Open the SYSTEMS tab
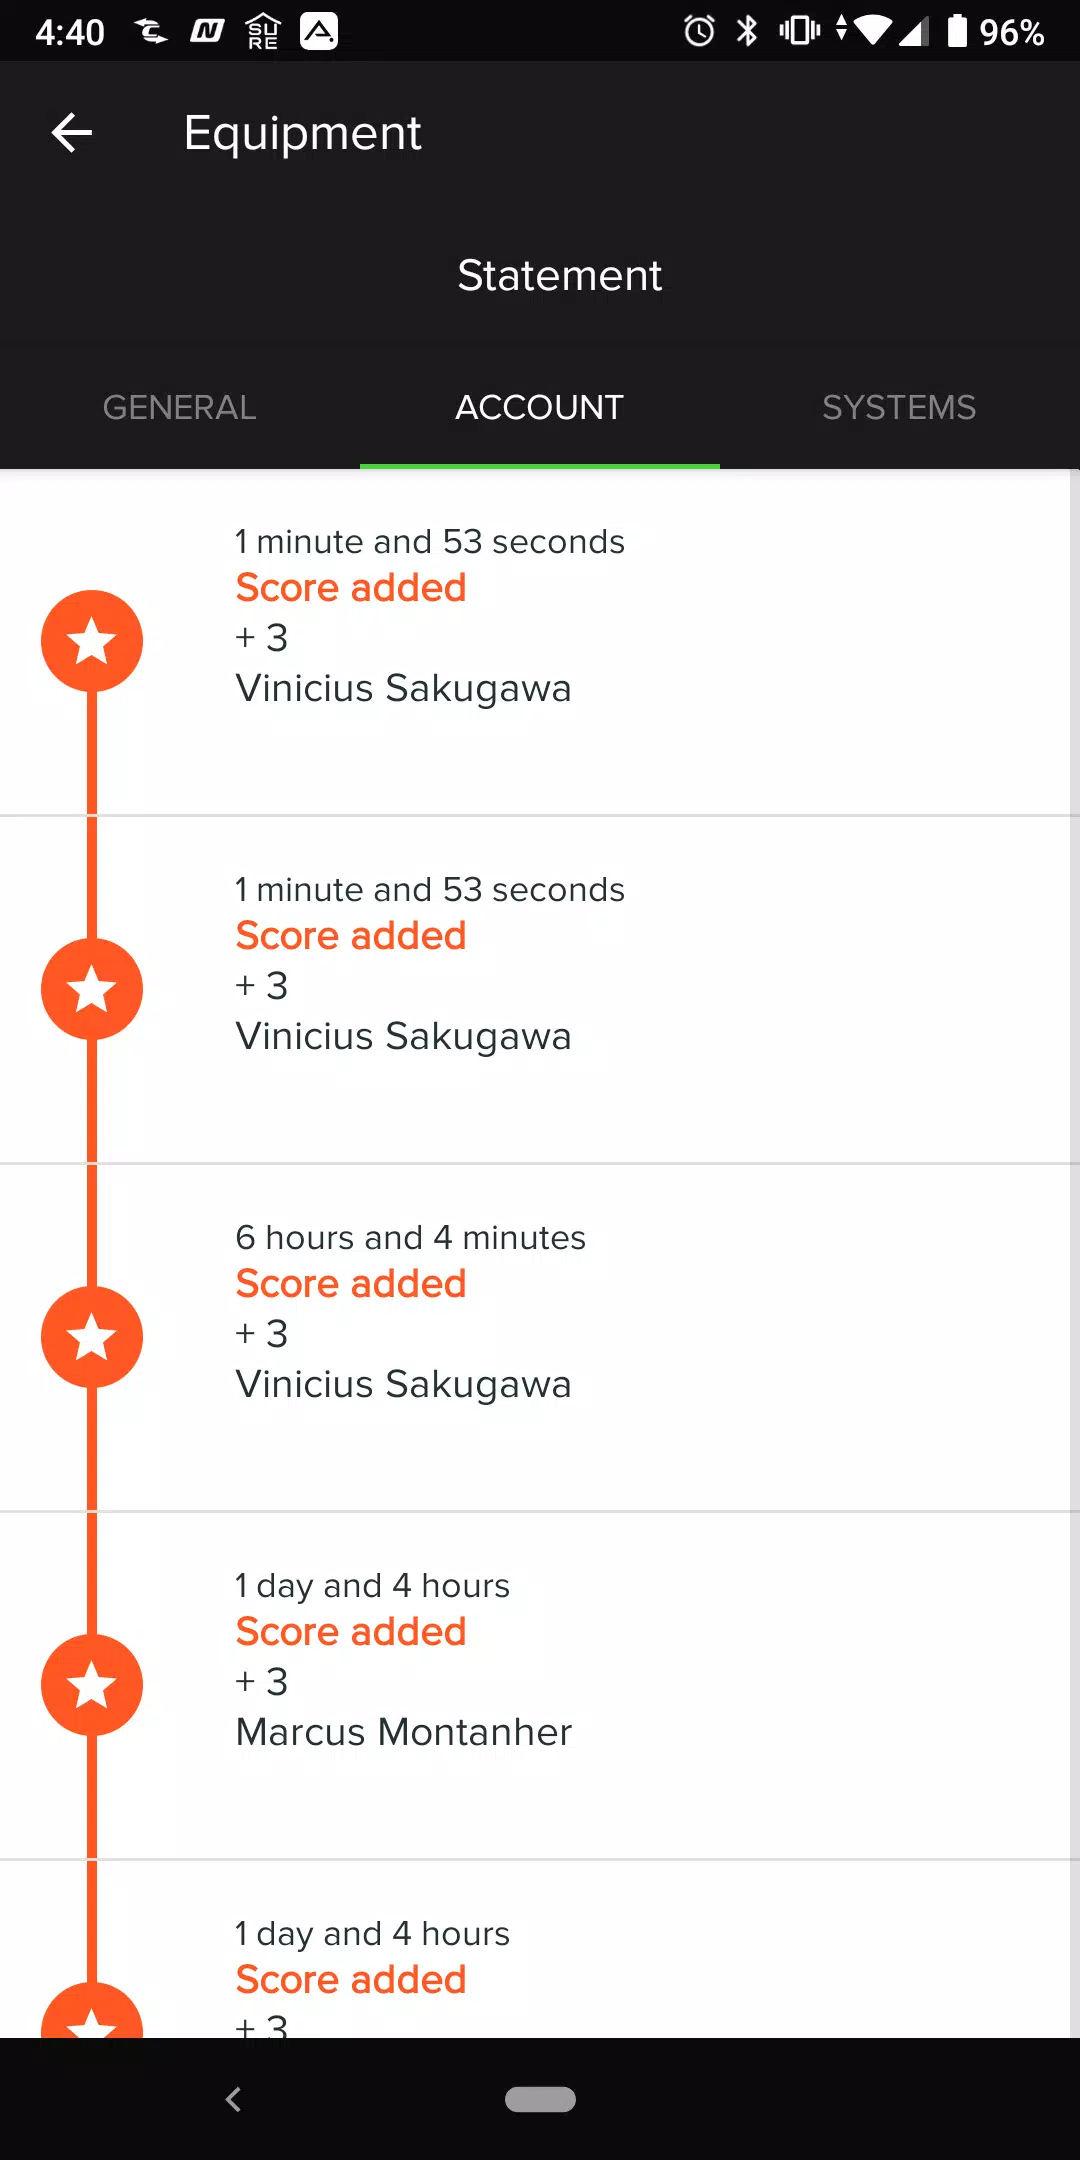 click(900, 407)
